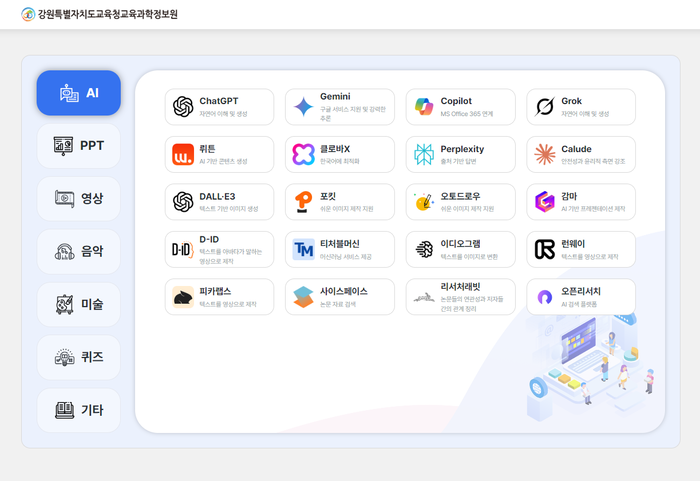Follow the Perplexity title link
Screen dimensions: 700x481
tap(462, 149)
